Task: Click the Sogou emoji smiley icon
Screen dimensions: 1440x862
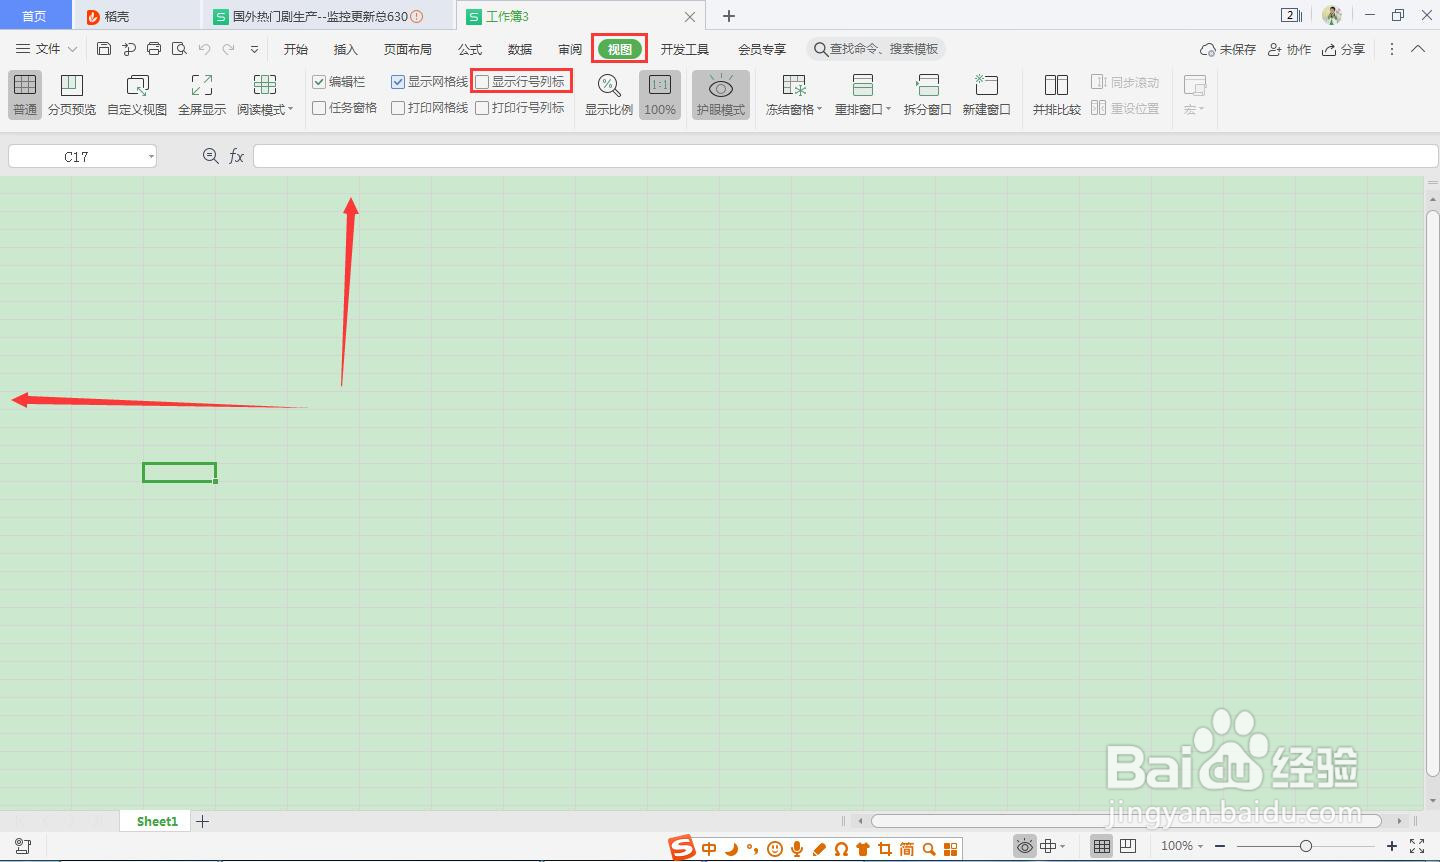Action: coord(775,849)
